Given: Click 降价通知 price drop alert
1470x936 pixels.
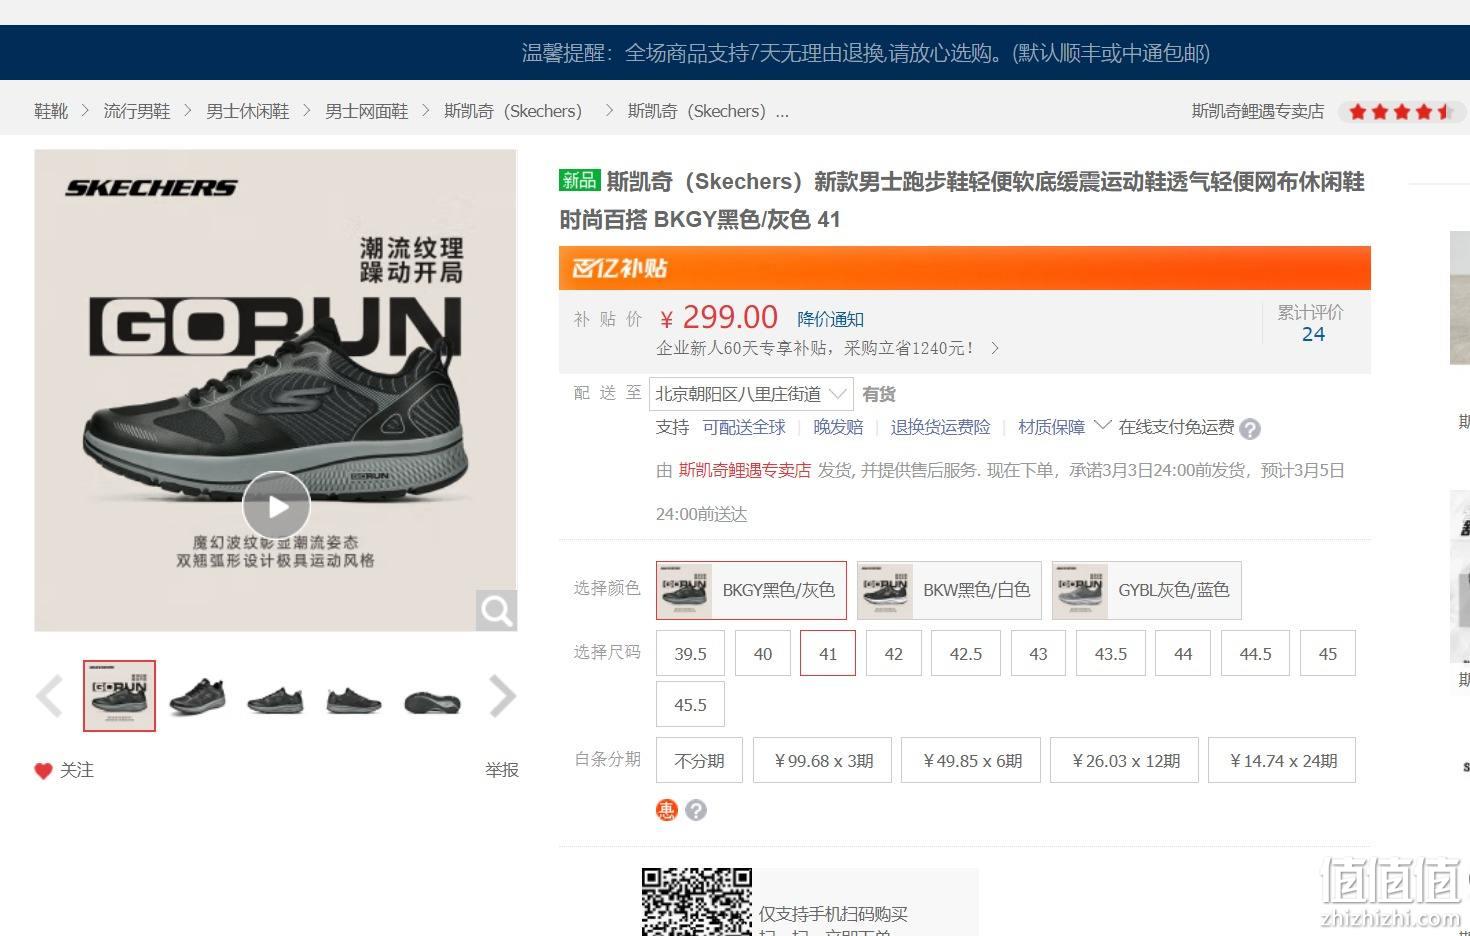Looking at the screenshot, I should (830, 319).
